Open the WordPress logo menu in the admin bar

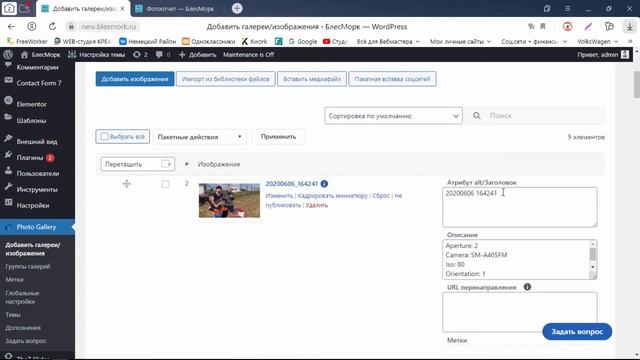[8, 54]
